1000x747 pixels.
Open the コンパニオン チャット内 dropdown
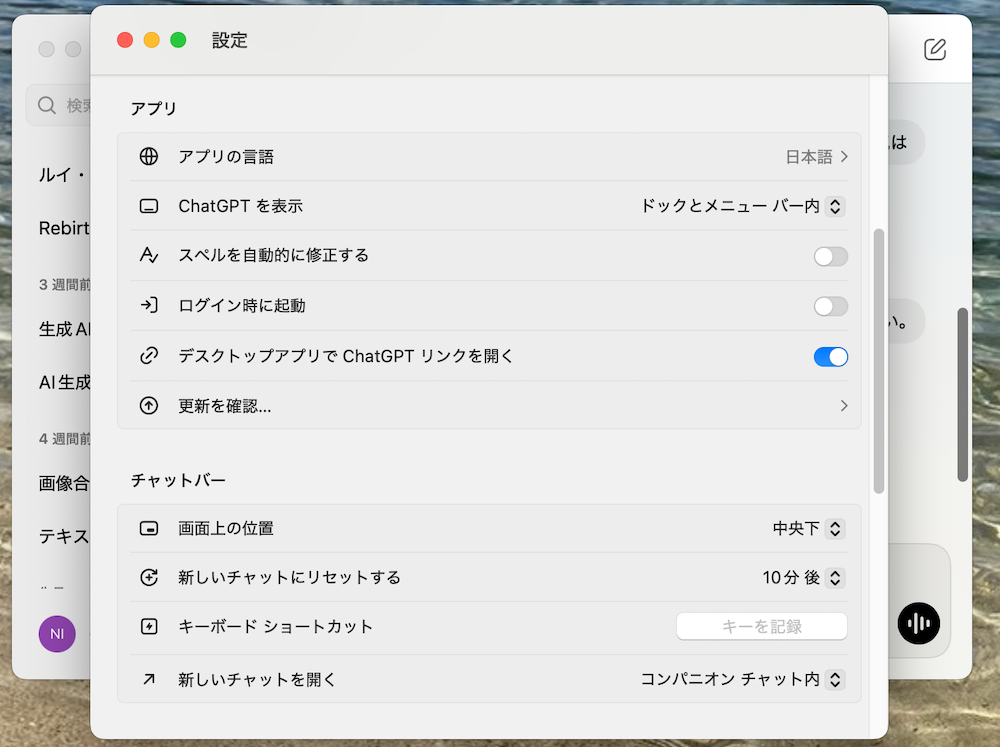pos(742,680)
